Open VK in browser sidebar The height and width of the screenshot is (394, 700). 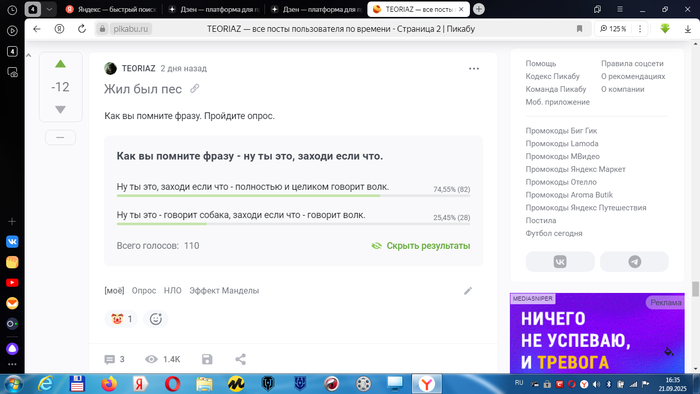click(x=12, y=242)
